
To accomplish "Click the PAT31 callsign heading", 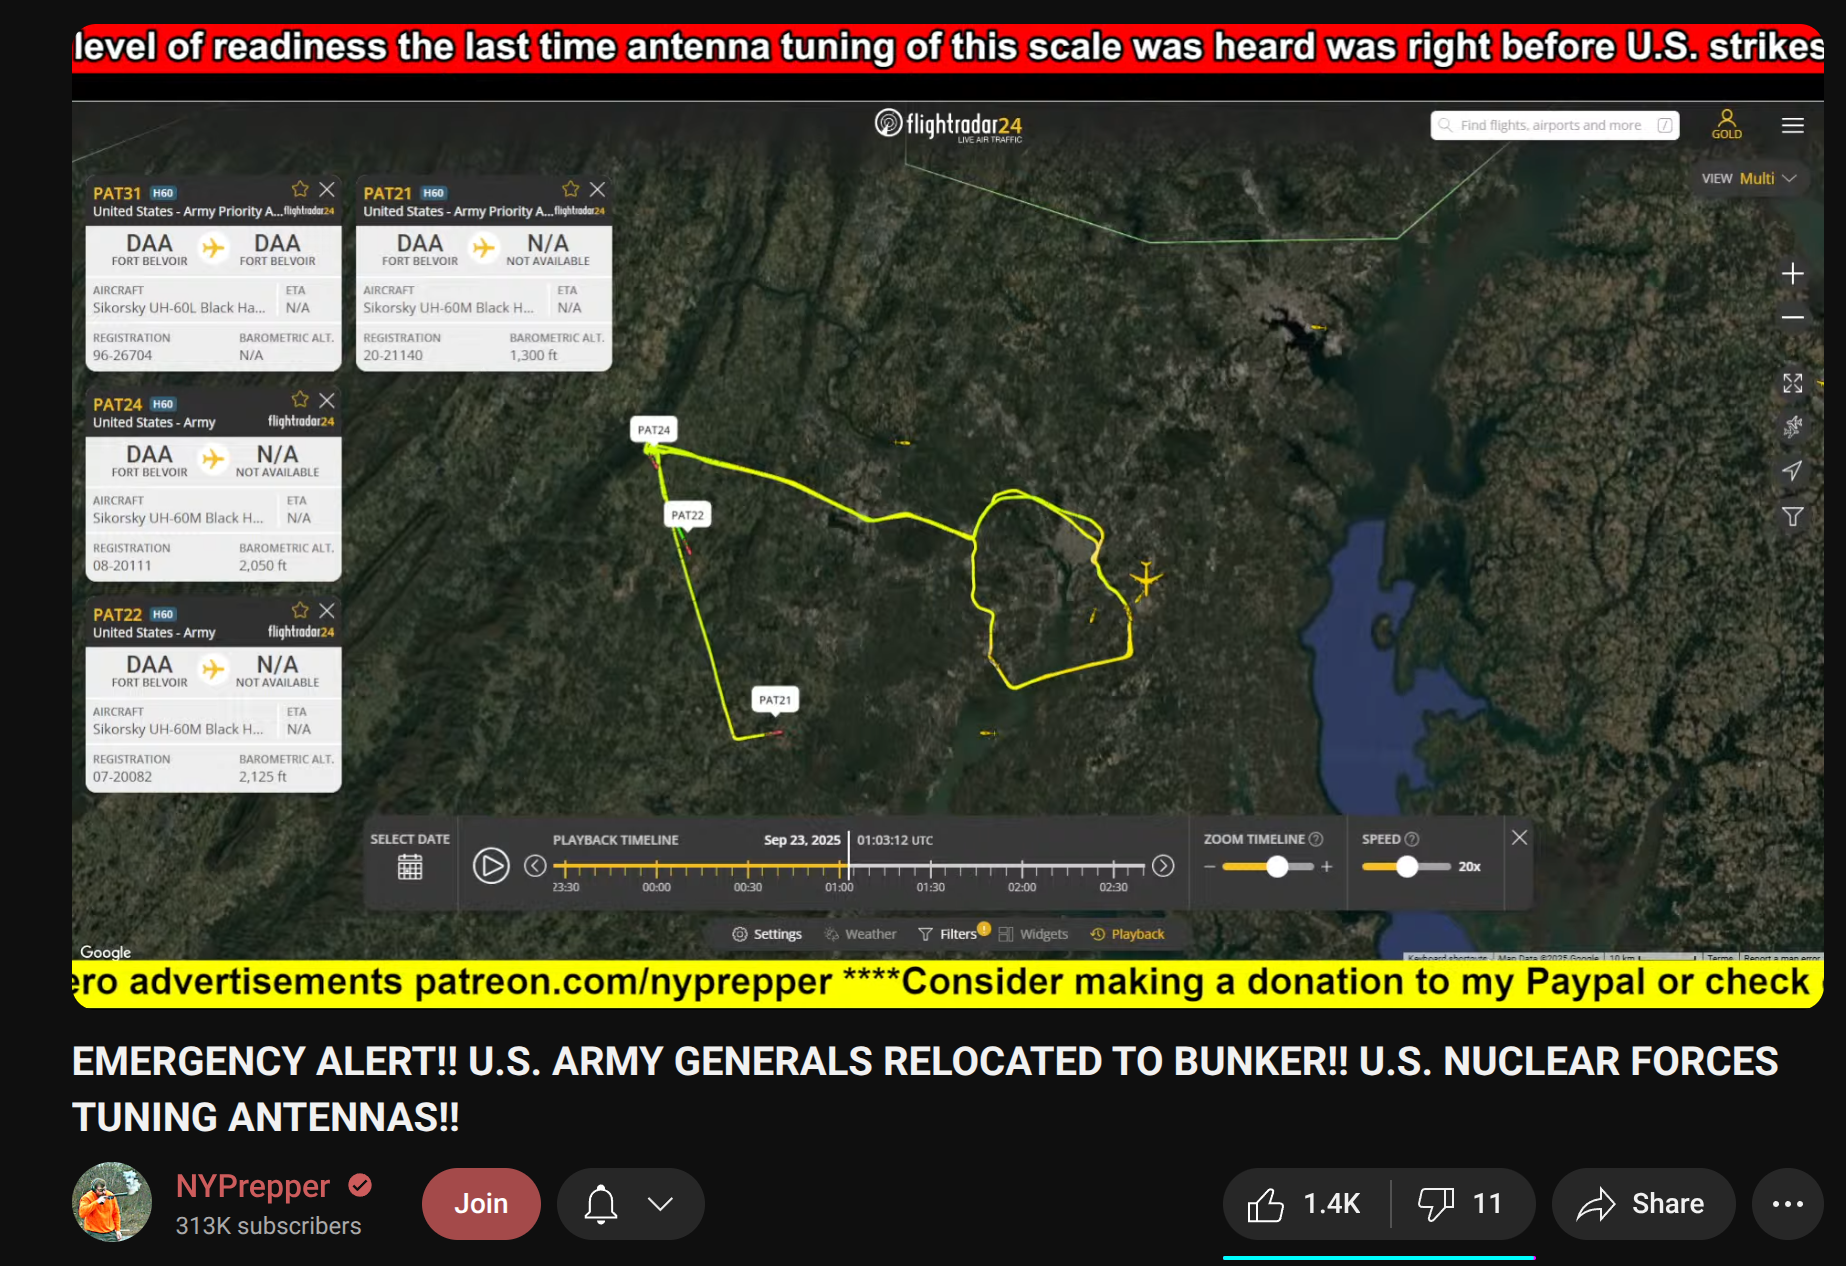I will (x=117, y=193).
